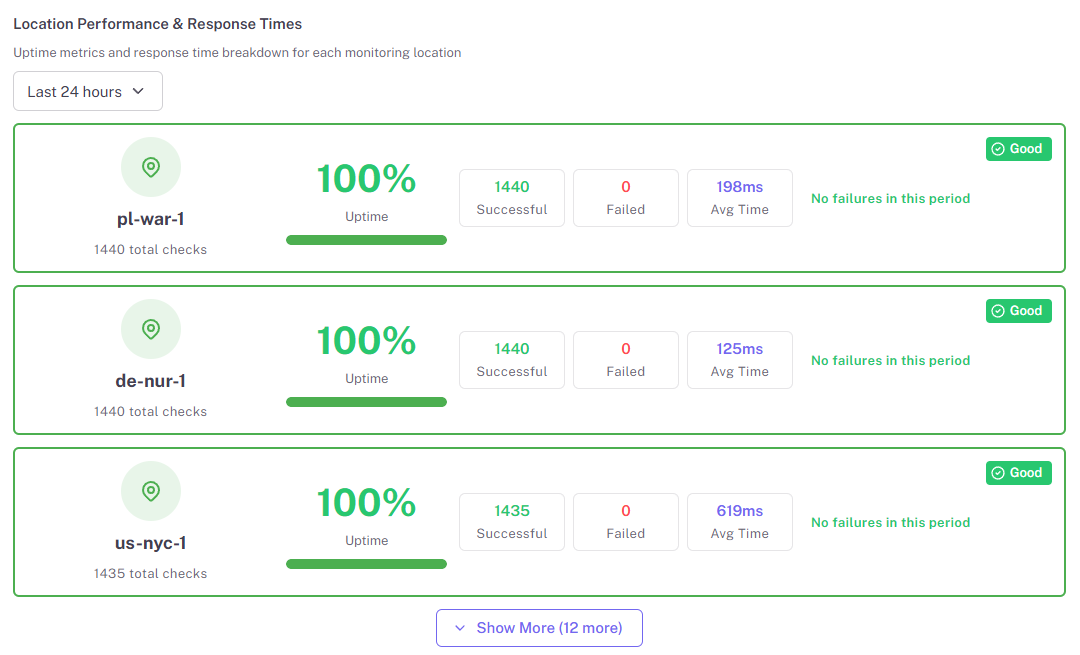Screen dimensions: 1080x655
Task: Click the 0 Failed box for de-nur-1
Action: 626,360
